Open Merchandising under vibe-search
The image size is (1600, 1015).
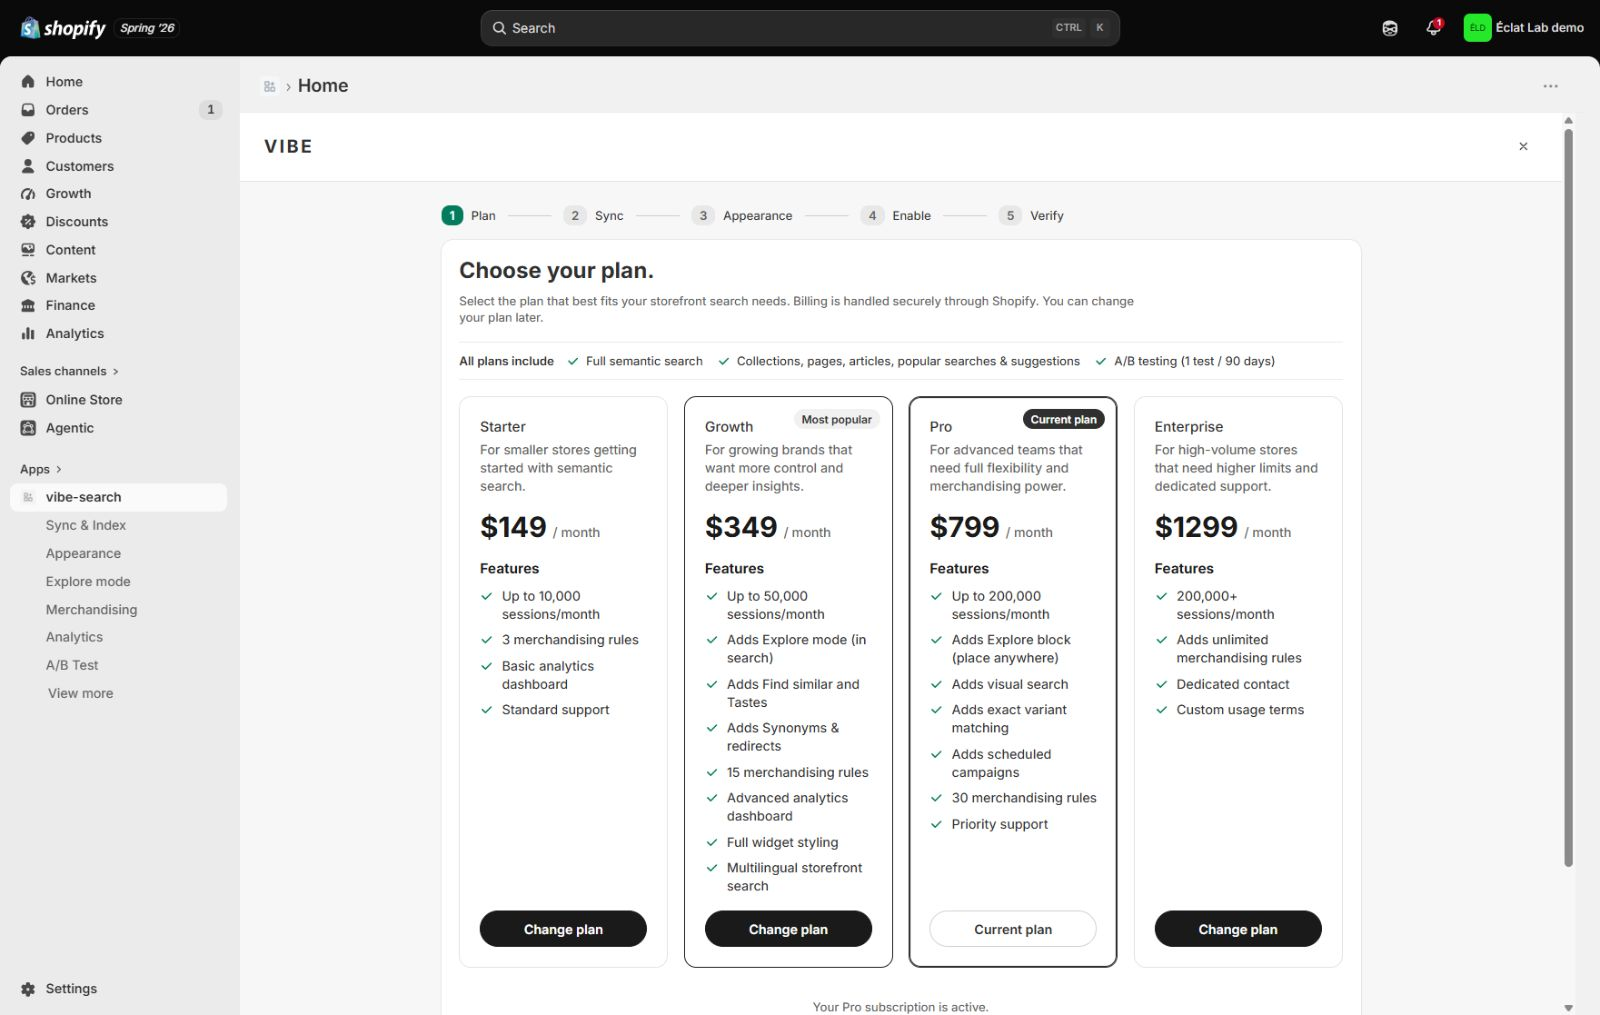pyautogui.click(x=91, y=609)
